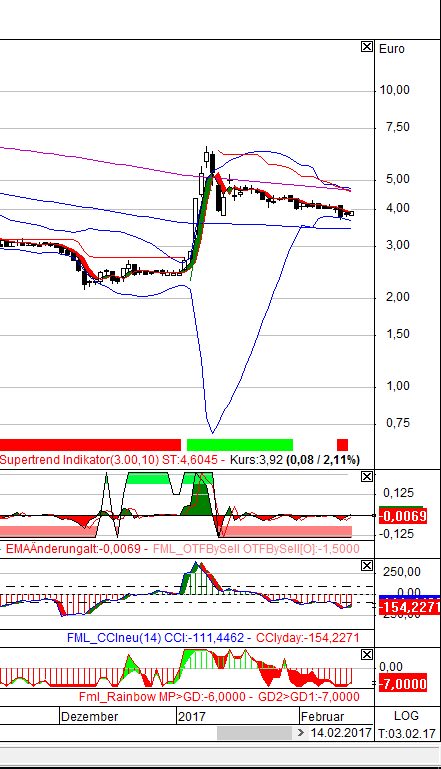
Task: Click the red -154,2271 CCI value marker
Action: [409, 607]
